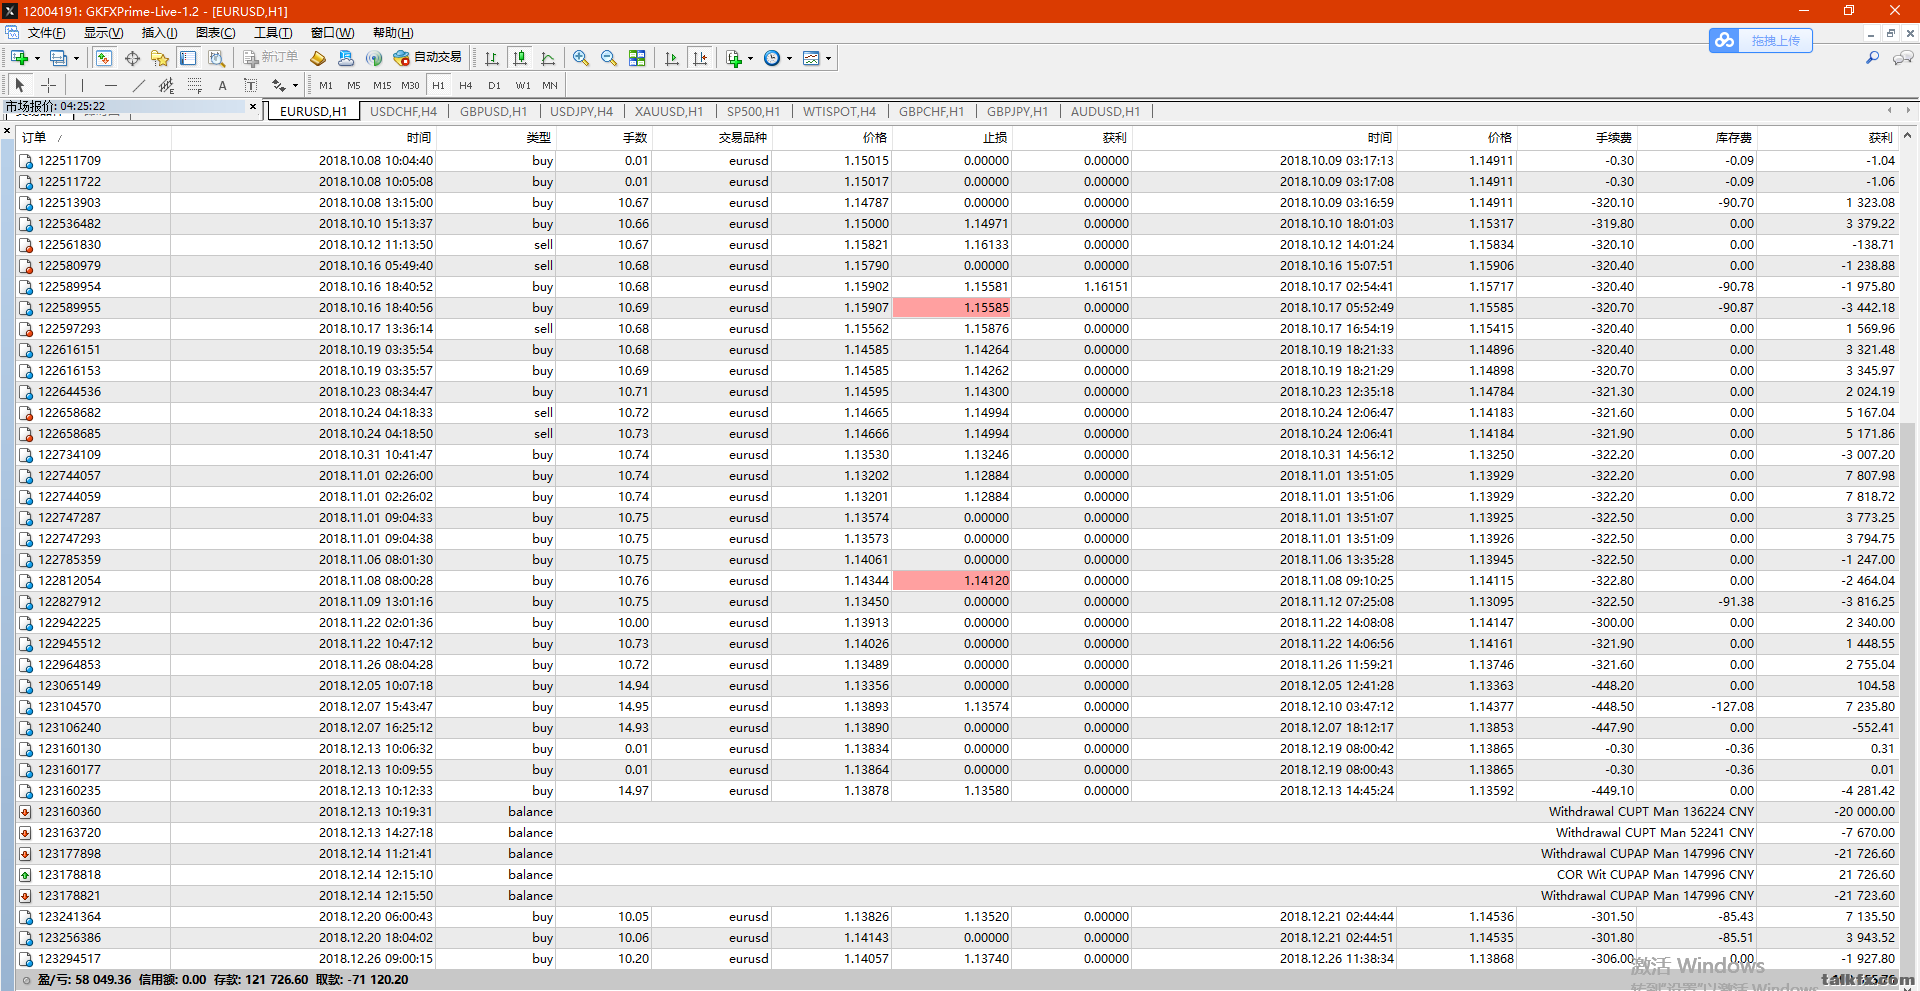Expand the templates dropdown arrow

tap(828, 58)
